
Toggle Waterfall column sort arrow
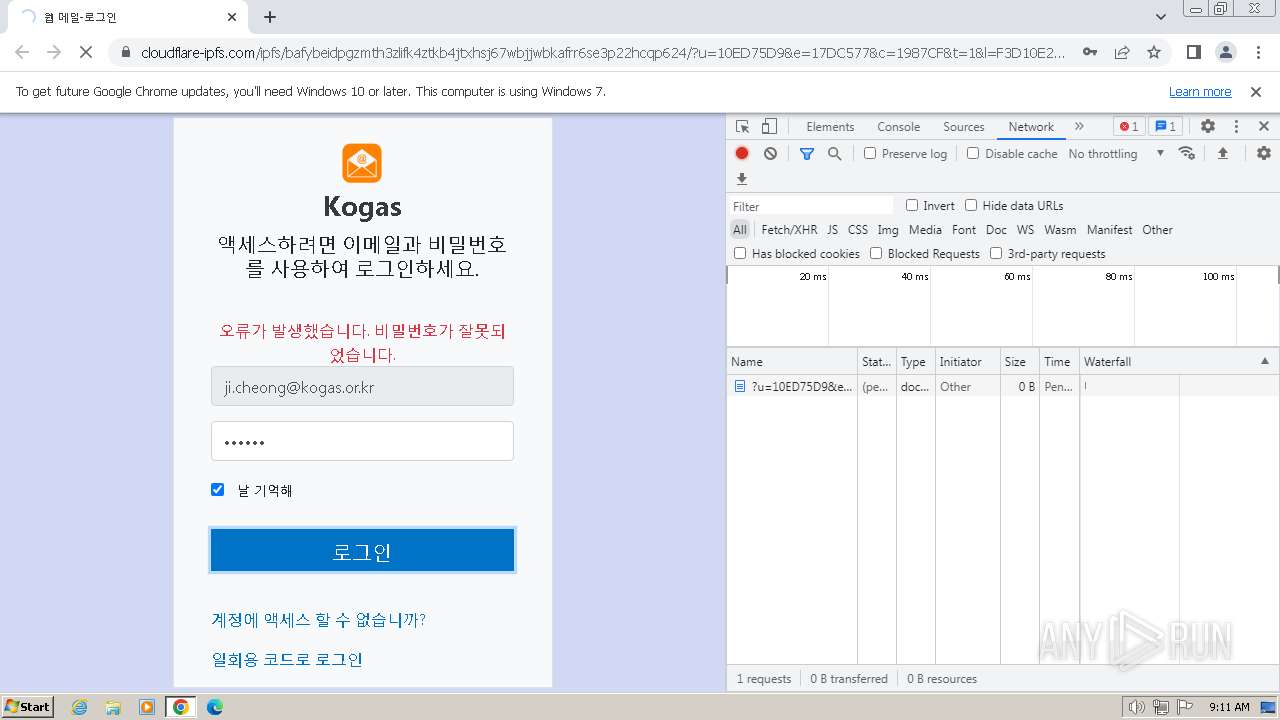tap(1264, 362)
